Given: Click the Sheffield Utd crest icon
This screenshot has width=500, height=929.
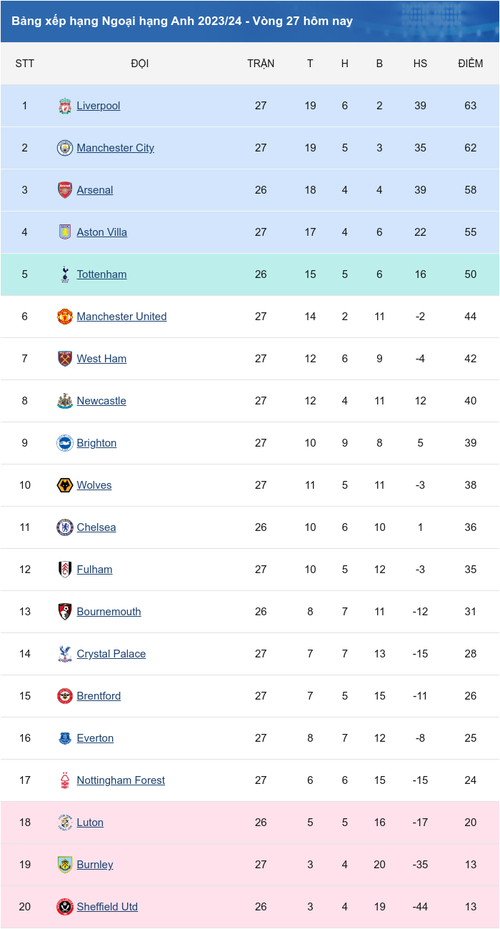Looking at the screenshot, I should tap(65, 907).
